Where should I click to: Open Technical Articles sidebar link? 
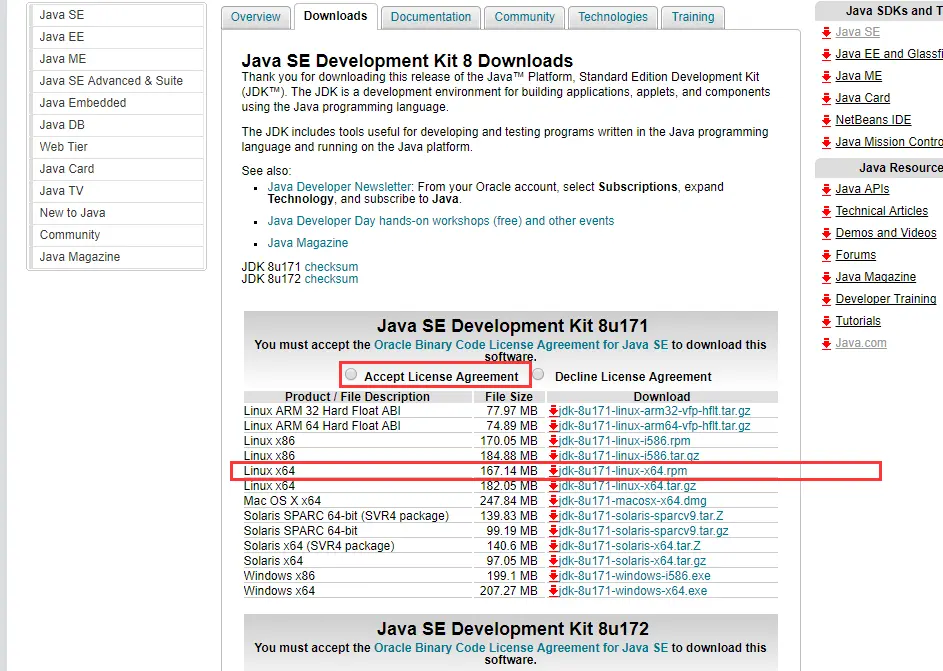pos(882,211)
